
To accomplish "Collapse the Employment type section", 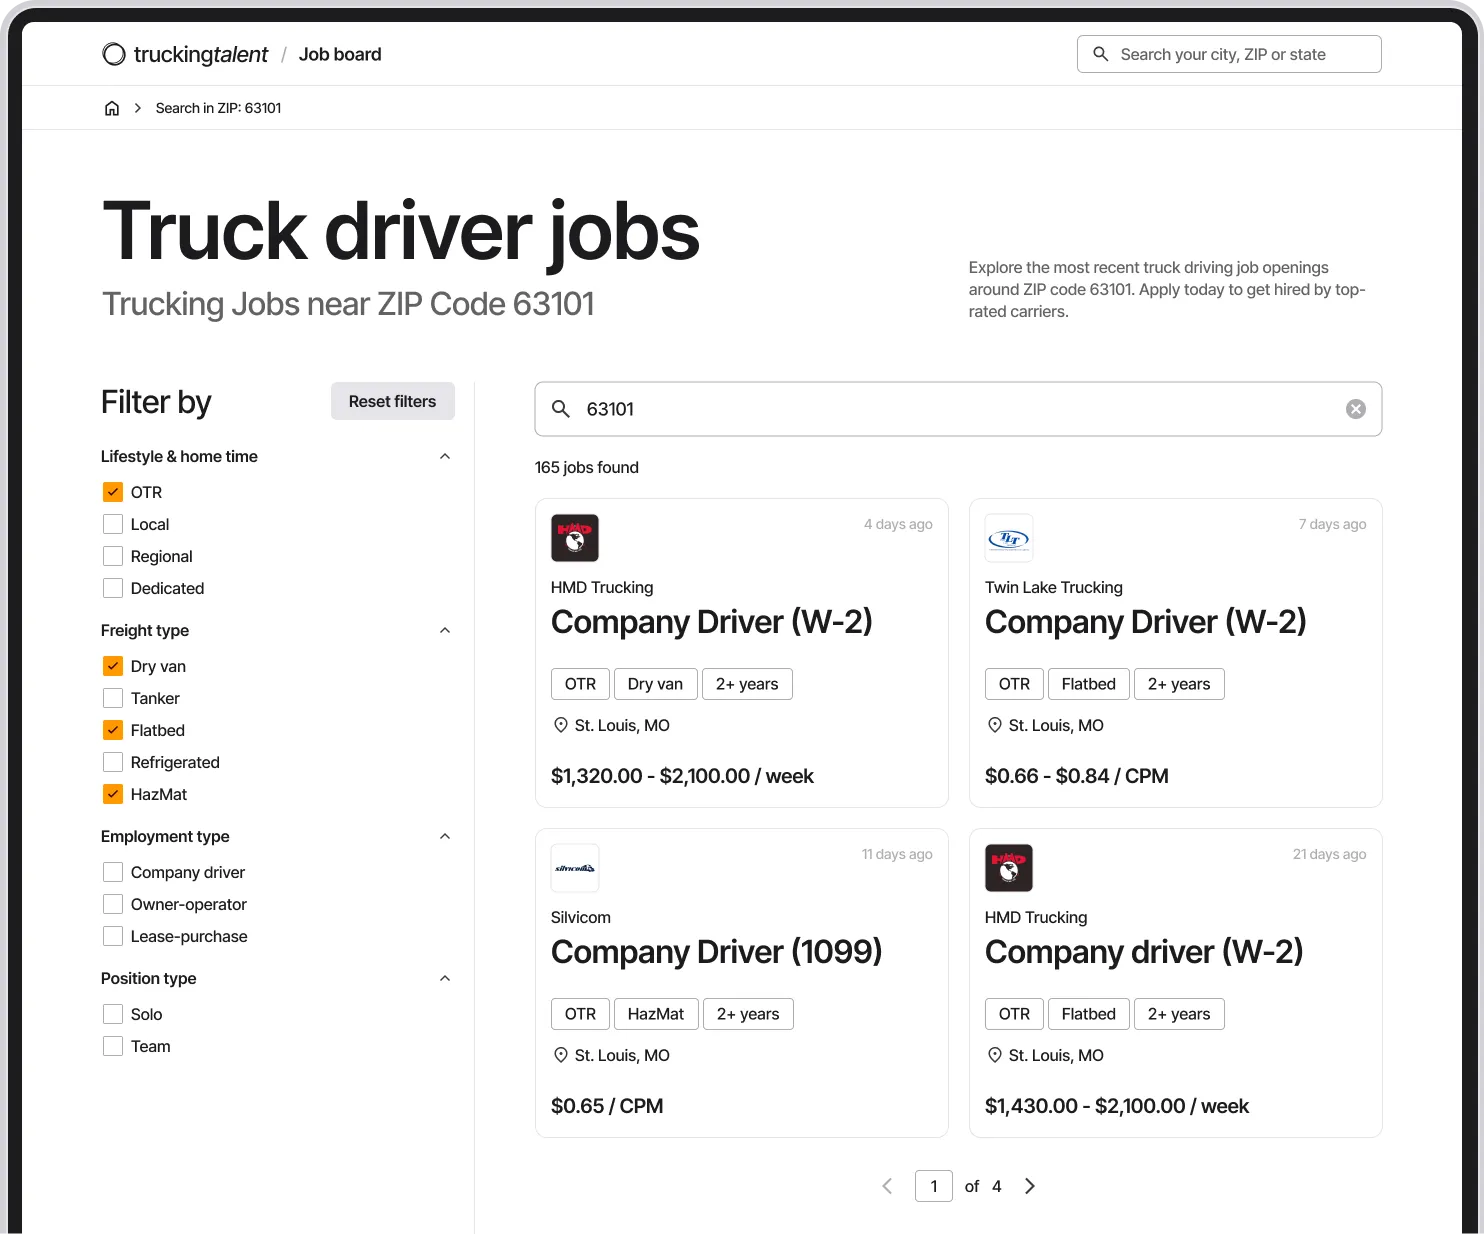I will 445,836.
